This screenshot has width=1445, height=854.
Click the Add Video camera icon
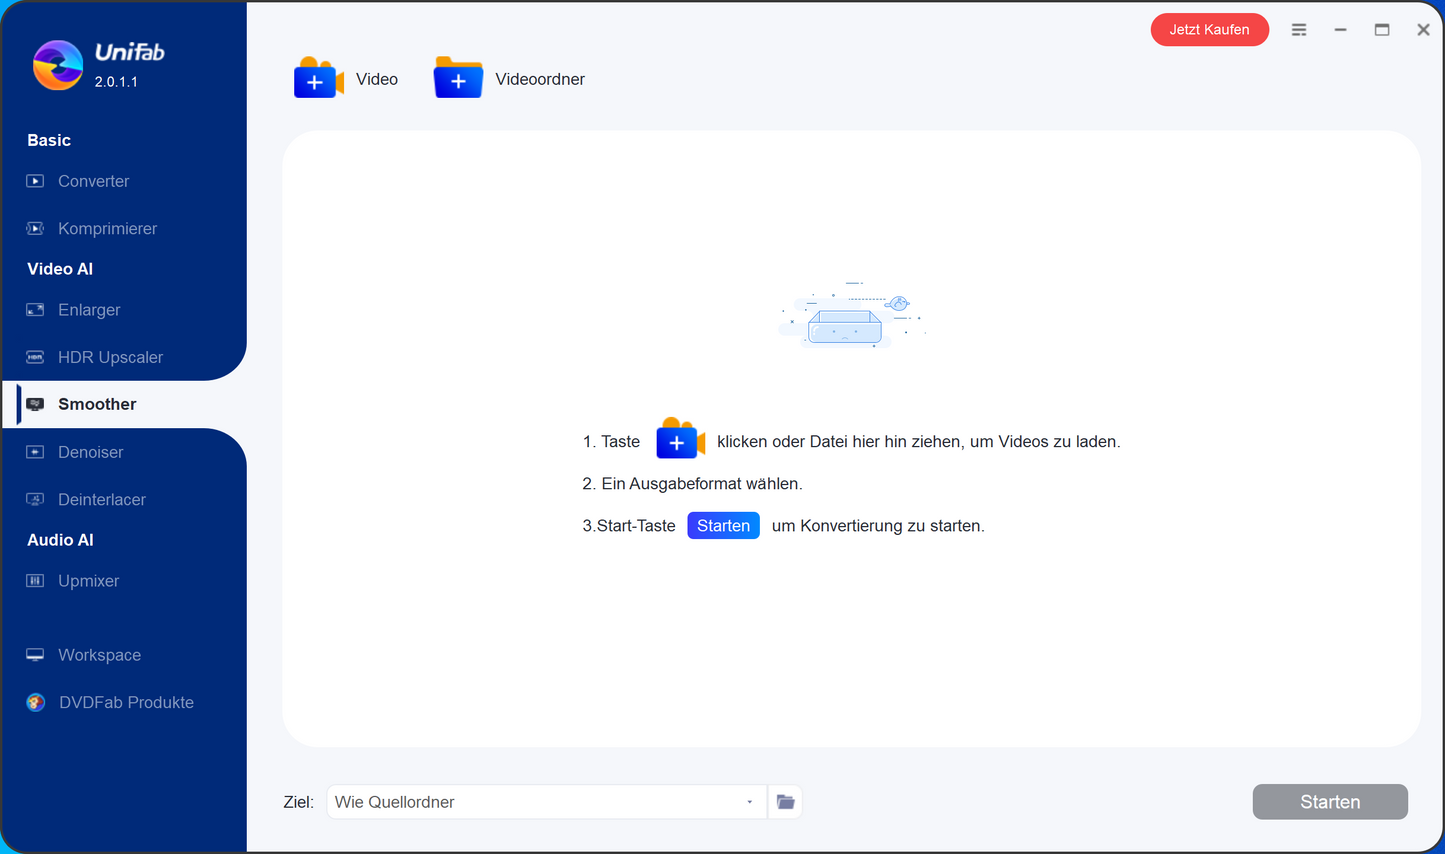point(318,79)
